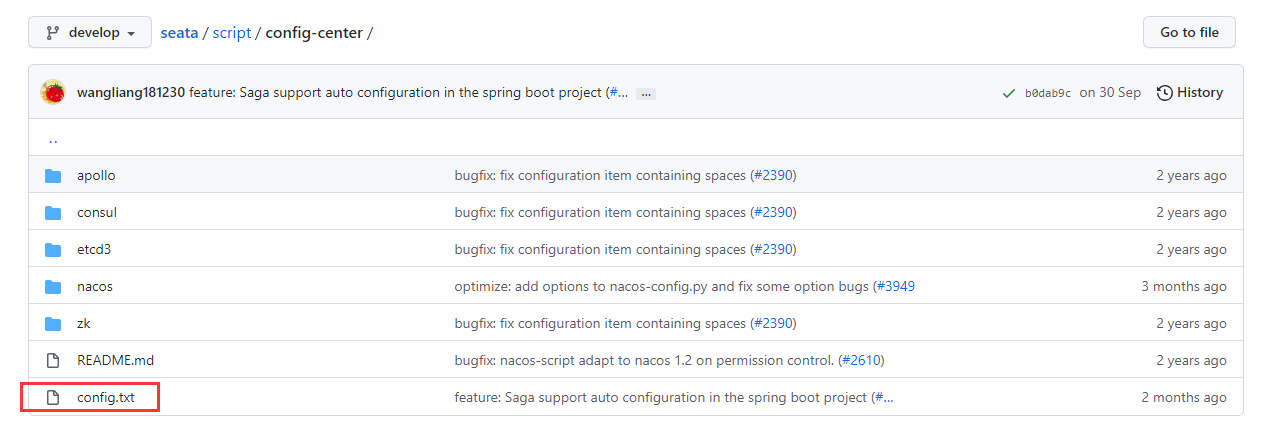
Task: Click the etcd3 folder icon
Action: pyautogui.click(x=53, y=250)
